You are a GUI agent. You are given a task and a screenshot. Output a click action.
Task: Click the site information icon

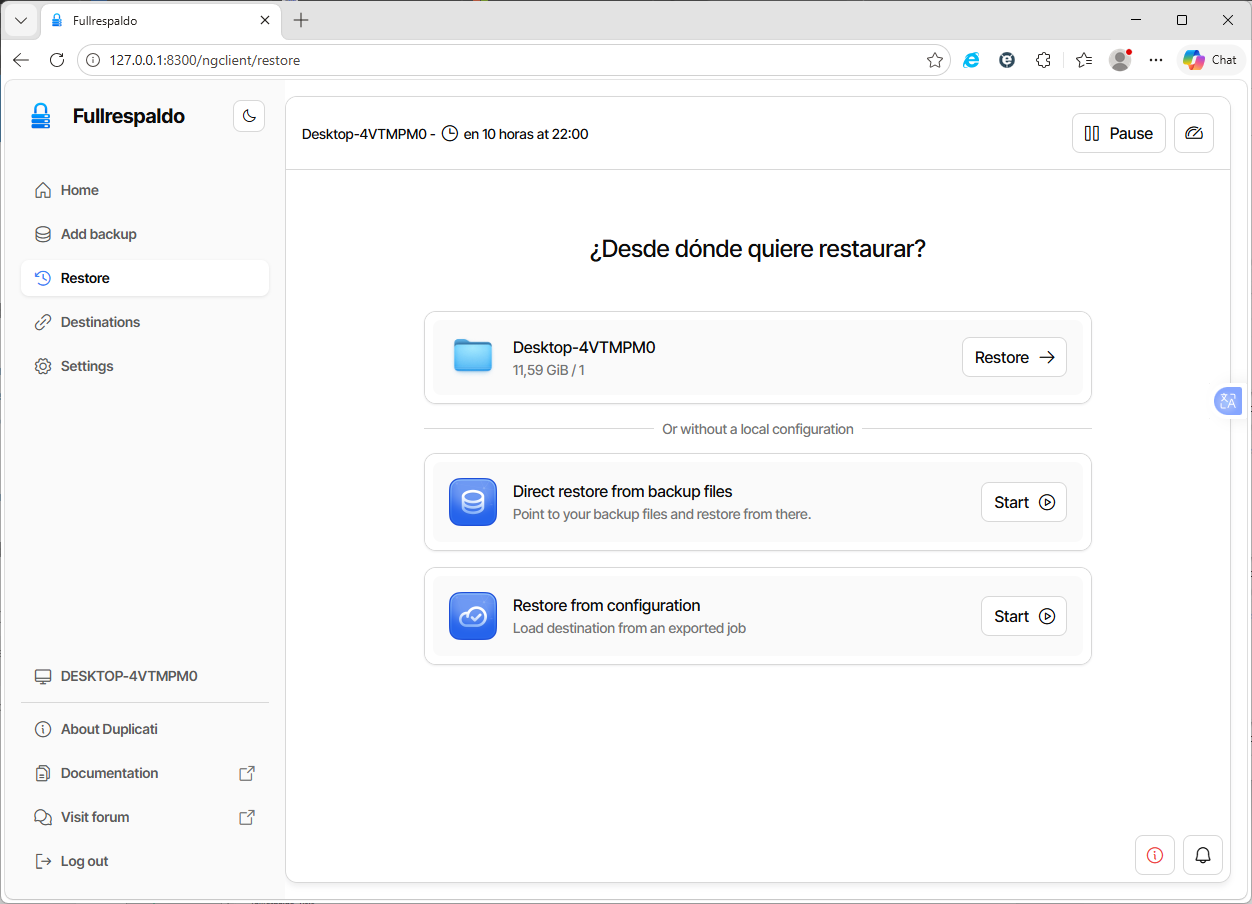(93, 60)
